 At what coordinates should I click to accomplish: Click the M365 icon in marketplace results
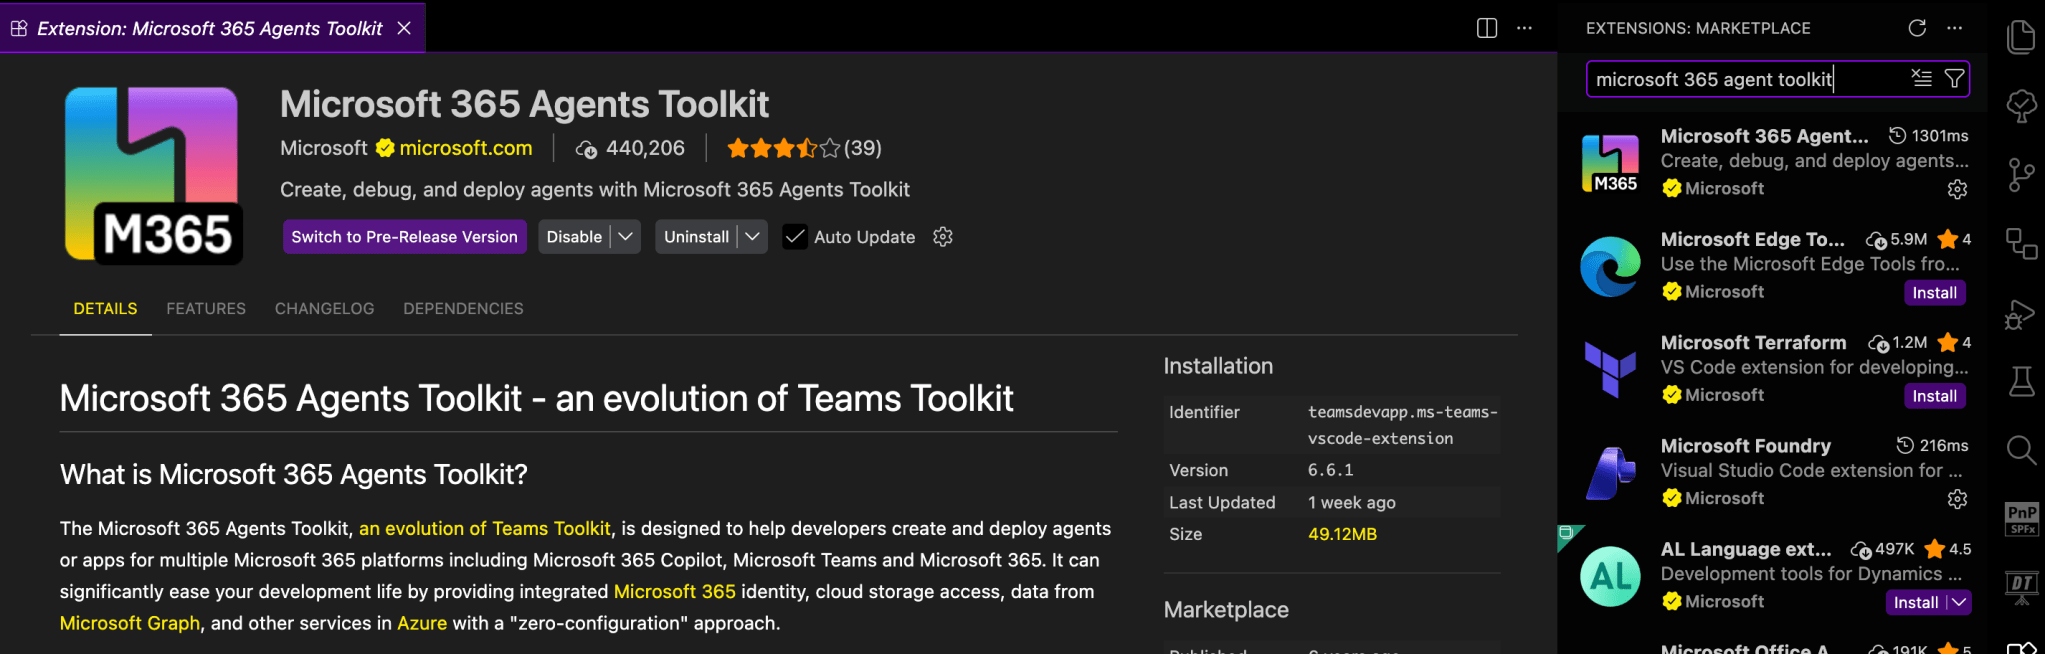[1610, 163]
